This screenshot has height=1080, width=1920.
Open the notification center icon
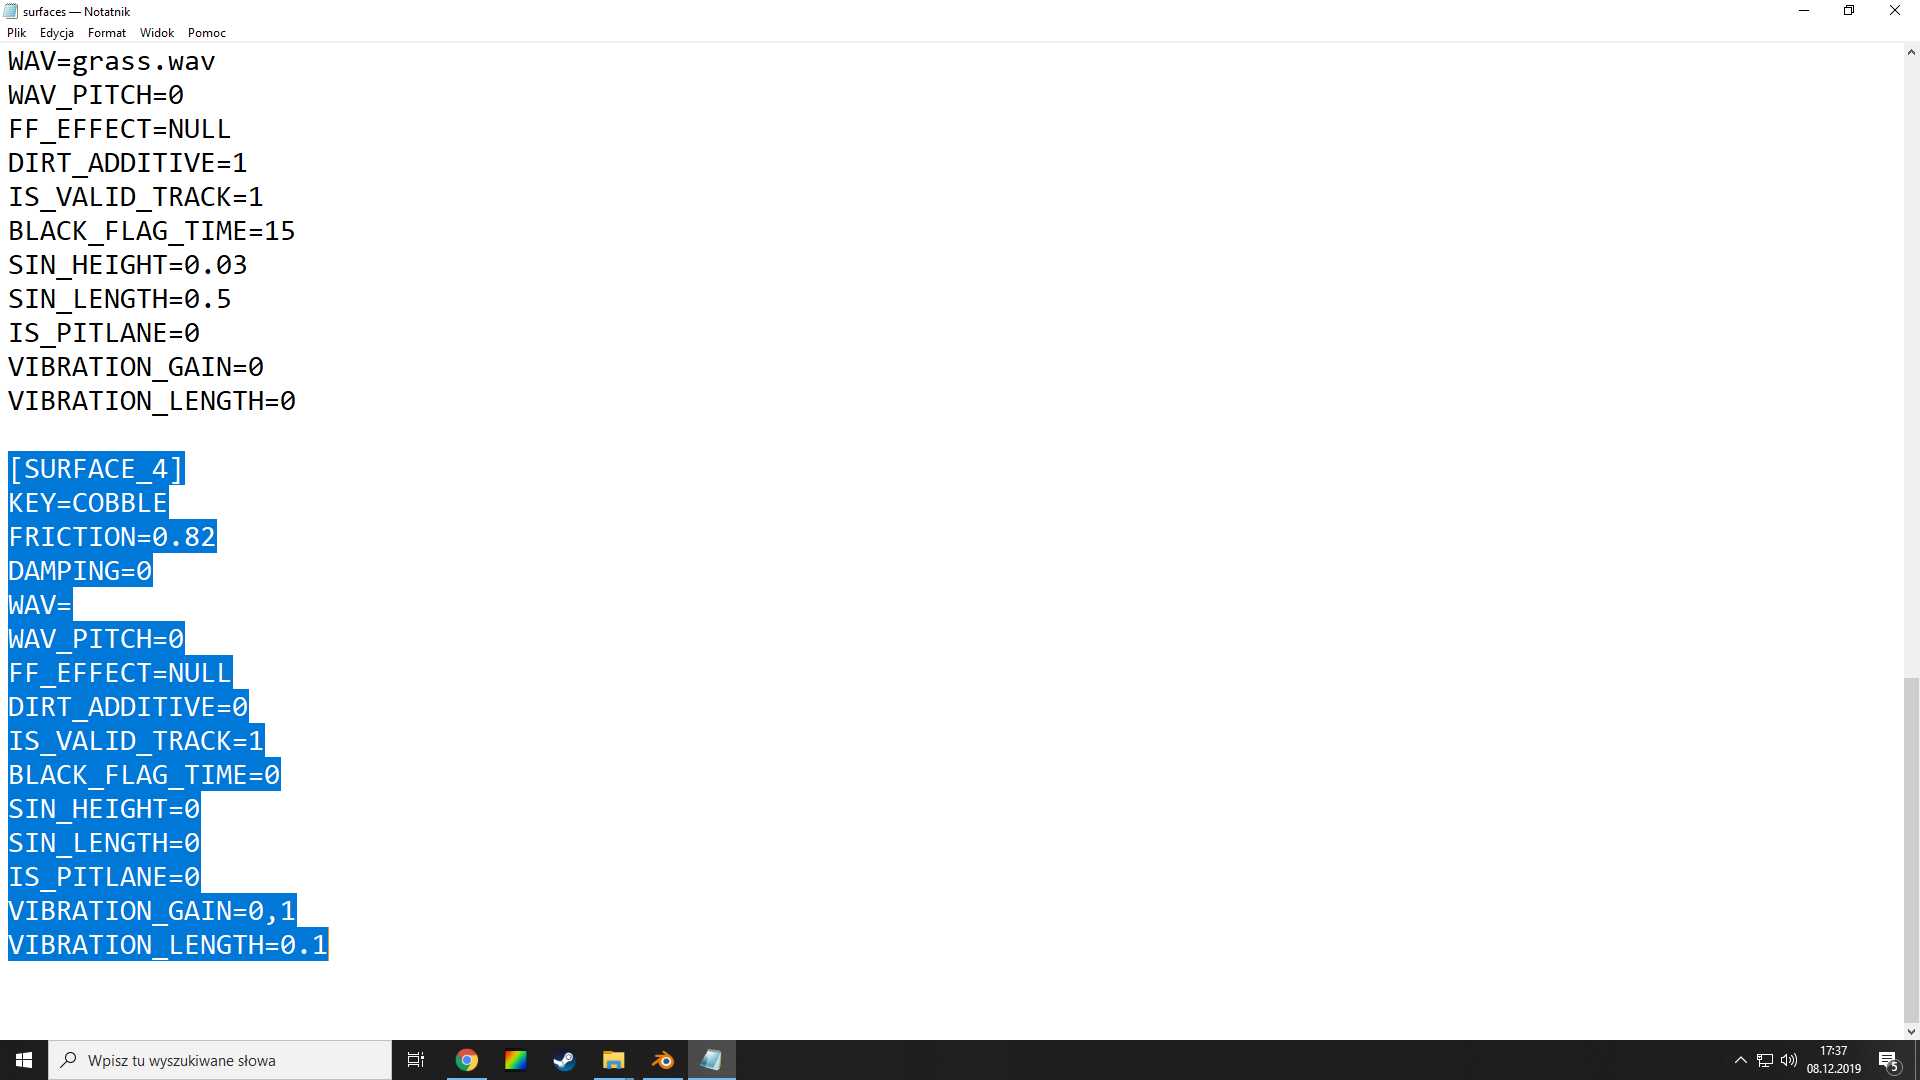click(x=1888, y=1060)
